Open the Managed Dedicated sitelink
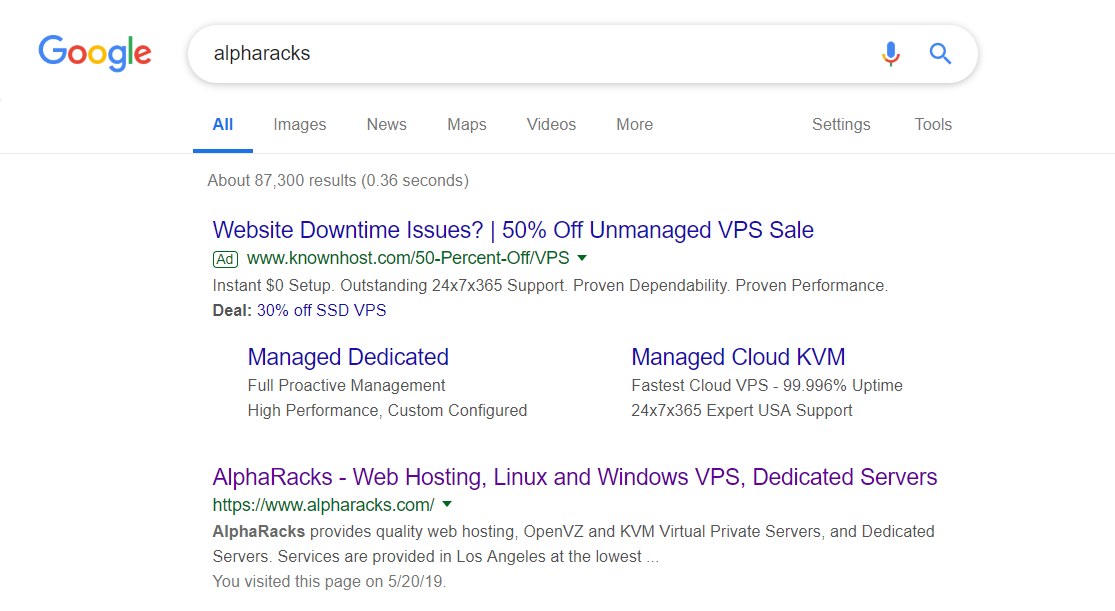 (348, 356)
